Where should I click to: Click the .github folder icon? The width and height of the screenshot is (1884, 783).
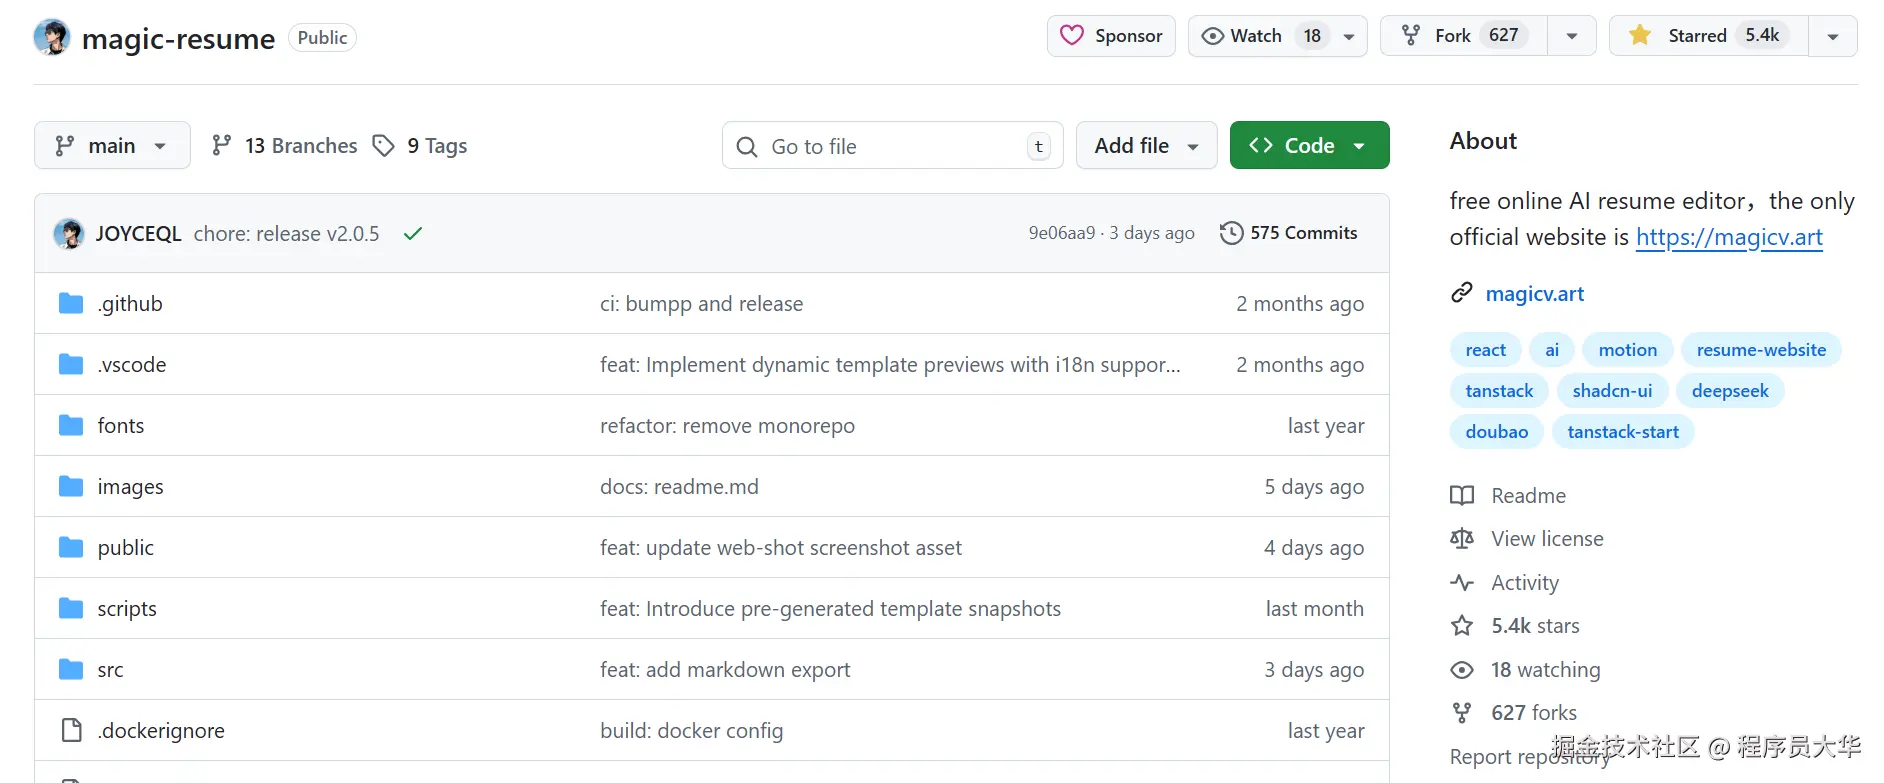pos(71,304)
